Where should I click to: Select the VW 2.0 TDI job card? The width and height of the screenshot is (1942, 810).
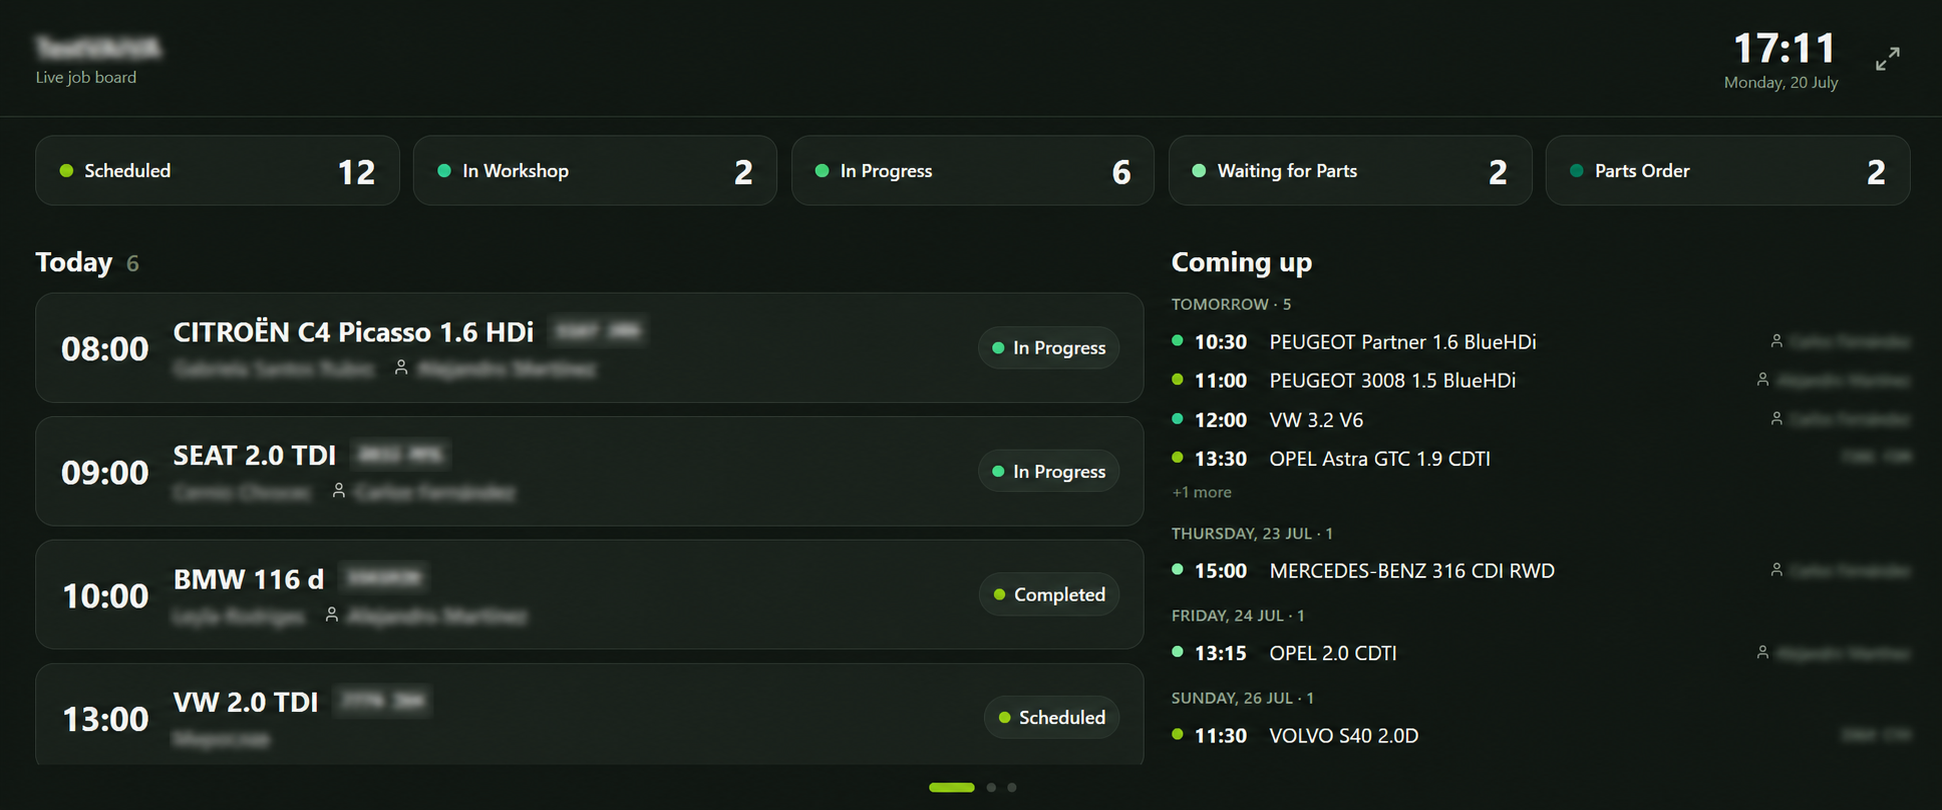pyautogui.click(x=589, y=715)
